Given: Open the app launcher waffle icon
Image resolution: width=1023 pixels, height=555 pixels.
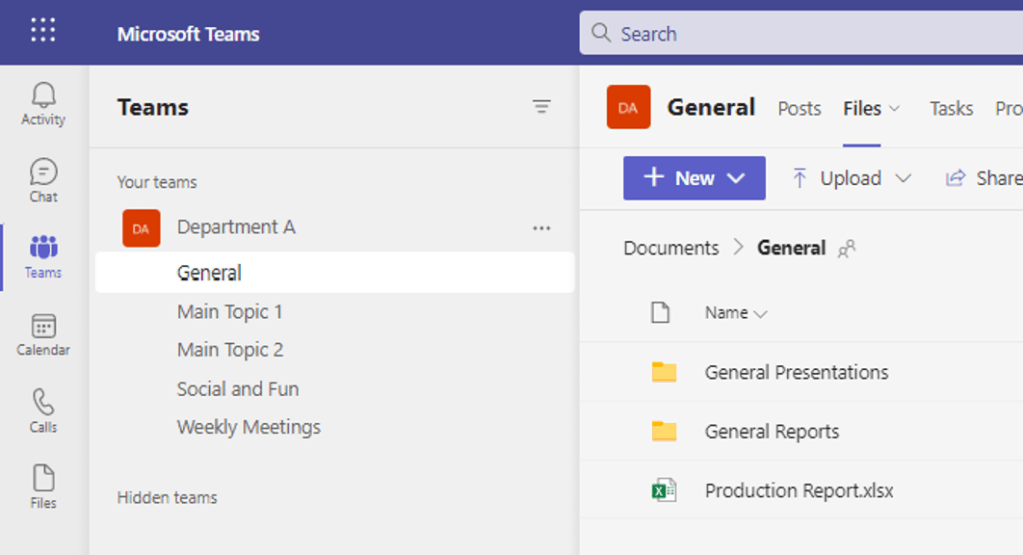Looking at the screenshot, I should 43,31.
